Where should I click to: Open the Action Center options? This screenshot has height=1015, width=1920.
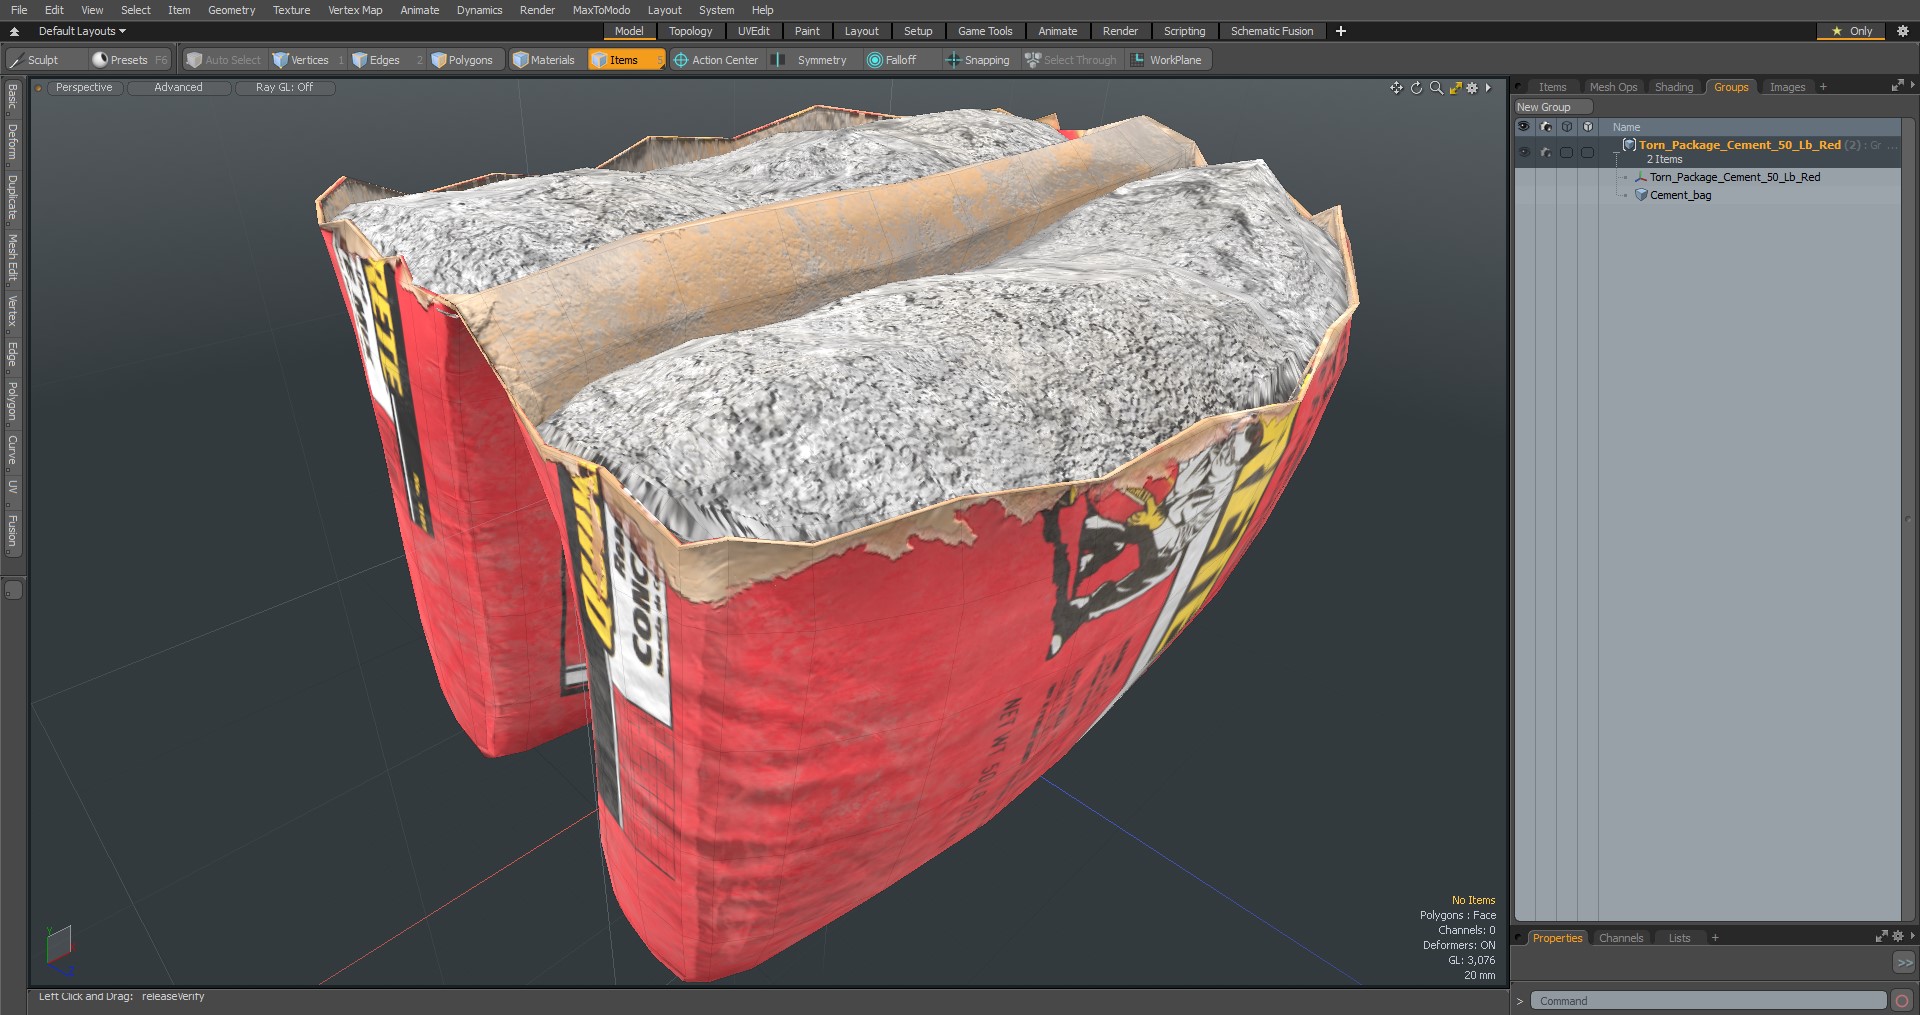[716, 60]
